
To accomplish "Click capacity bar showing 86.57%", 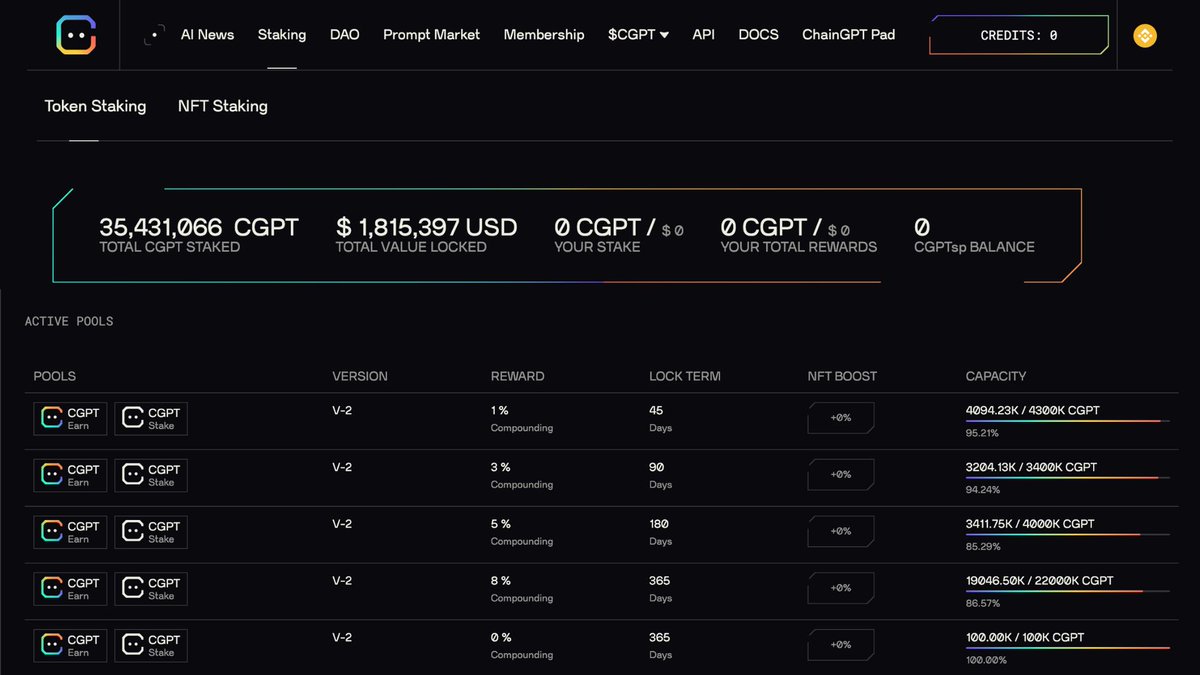I will [x=1067, y=591].
